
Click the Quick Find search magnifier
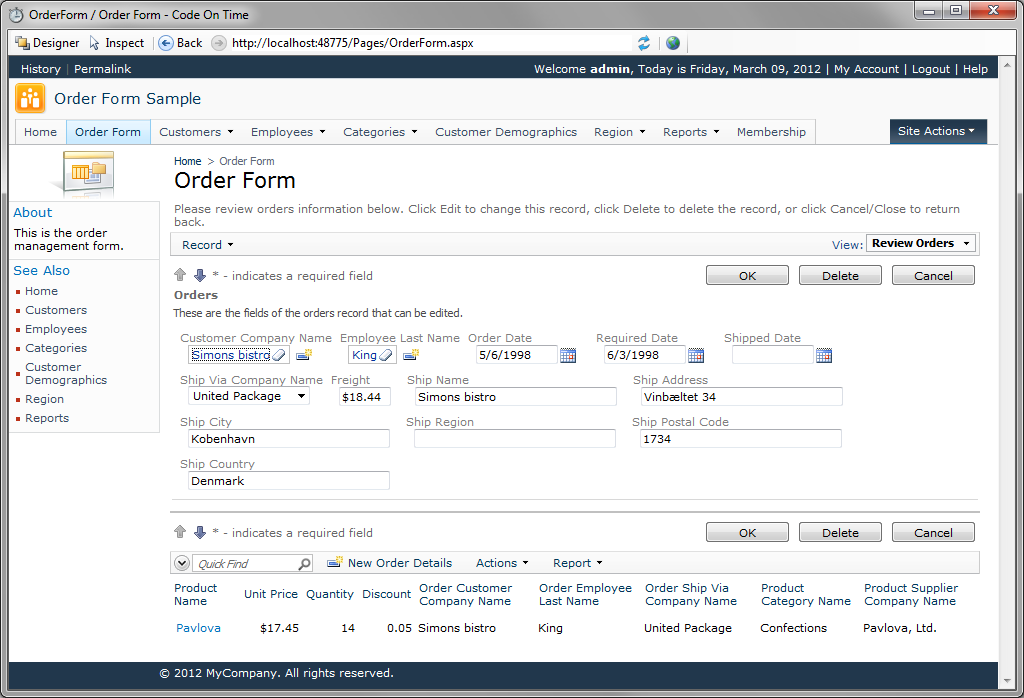point(305,564)
